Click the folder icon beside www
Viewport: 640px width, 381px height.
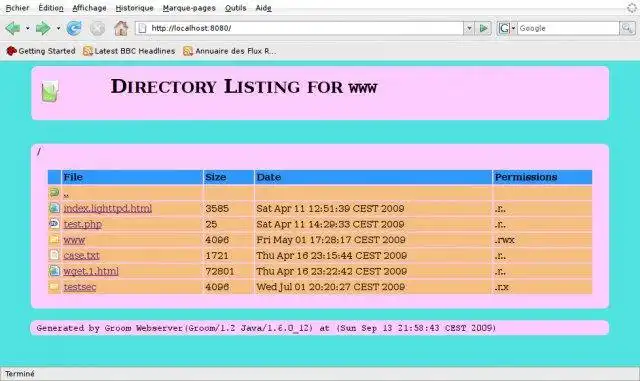click(x=54, y=239)
